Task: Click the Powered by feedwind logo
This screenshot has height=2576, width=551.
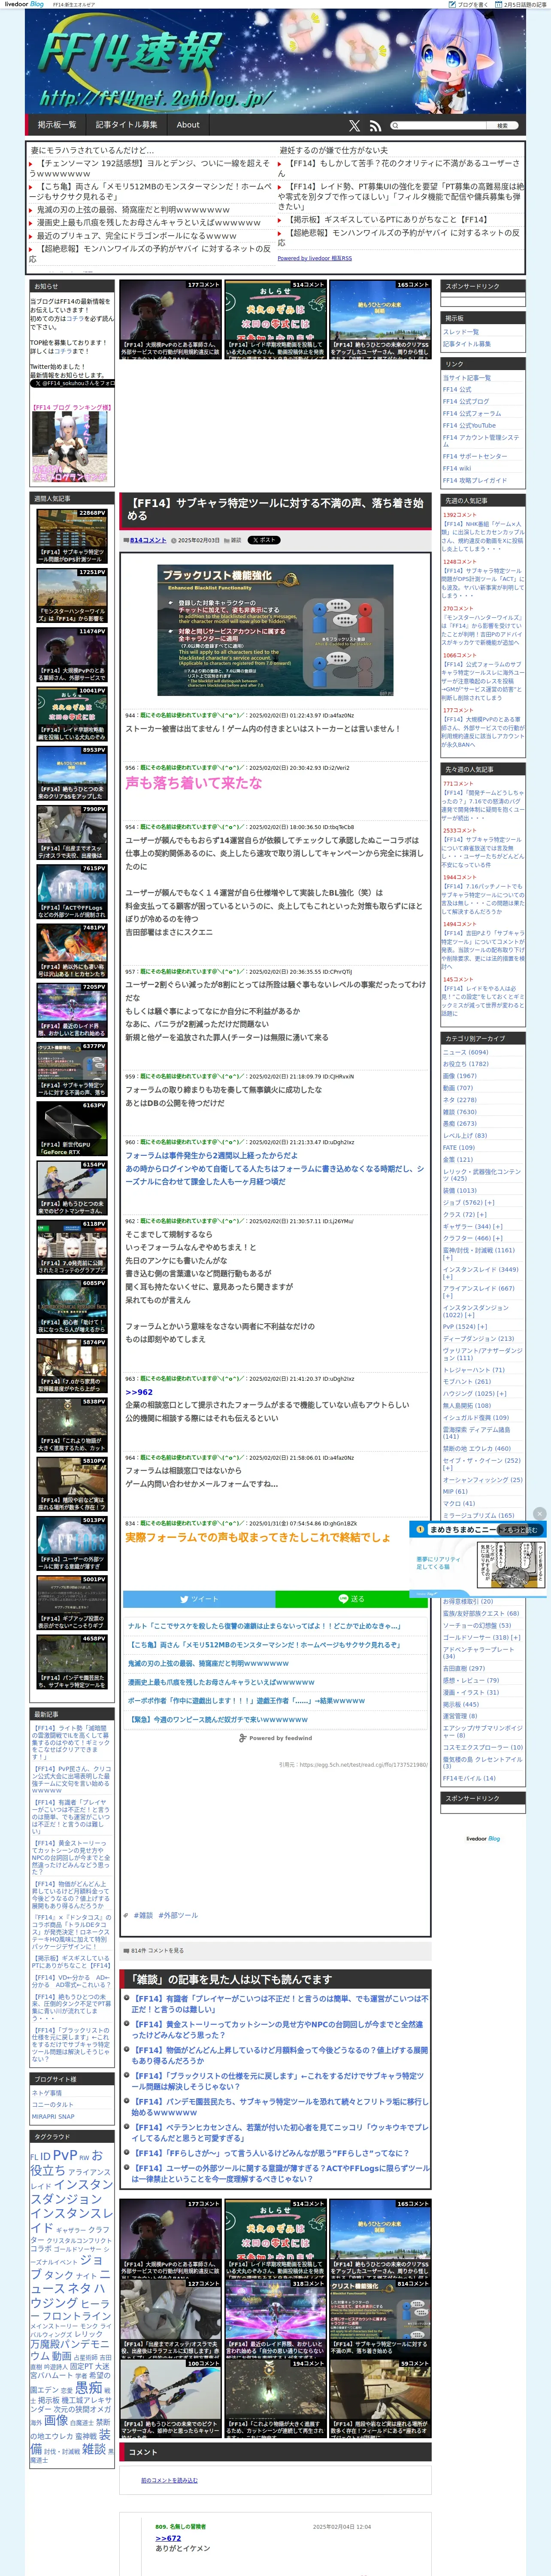Action: [x=275, y=1738]
